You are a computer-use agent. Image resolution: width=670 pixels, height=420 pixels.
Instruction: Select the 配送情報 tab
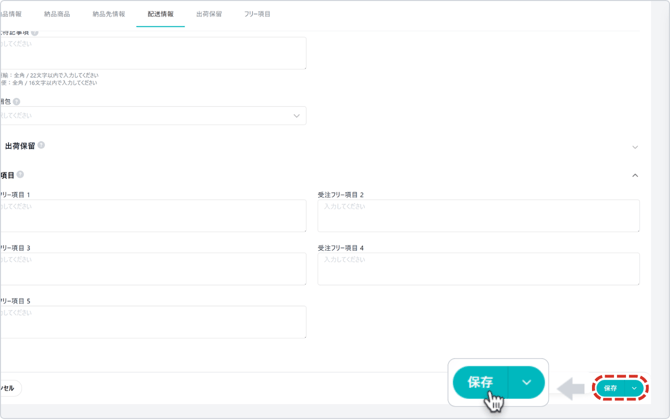point(160,15)
